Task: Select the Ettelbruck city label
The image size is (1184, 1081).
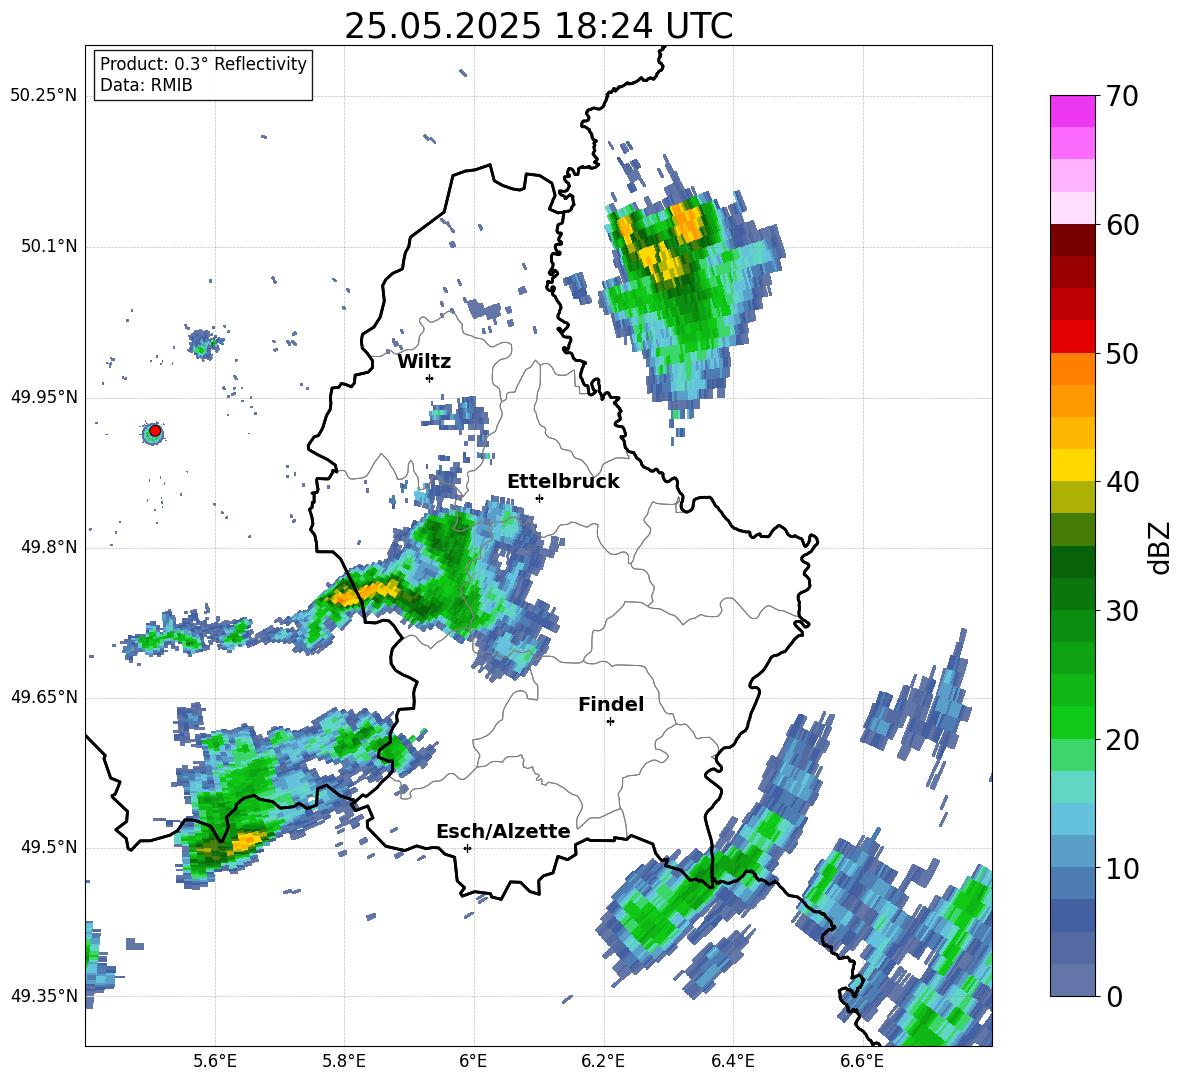Action: pos(563,482)
